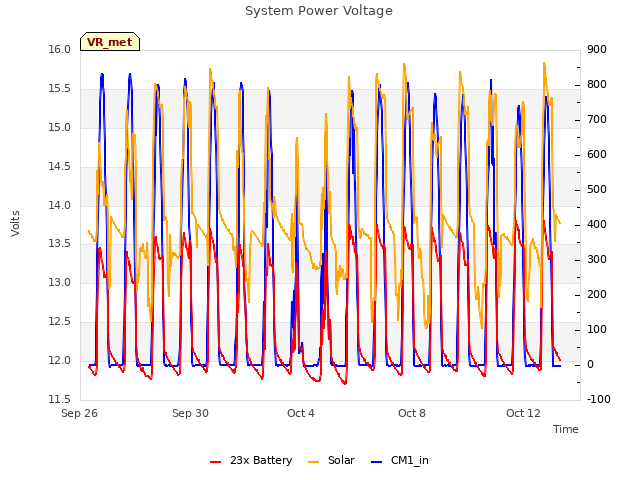Image resolution: width=640 pixels, height=480 pixels.
Task: Click the 600 right axis value
Action: [597, 155]
